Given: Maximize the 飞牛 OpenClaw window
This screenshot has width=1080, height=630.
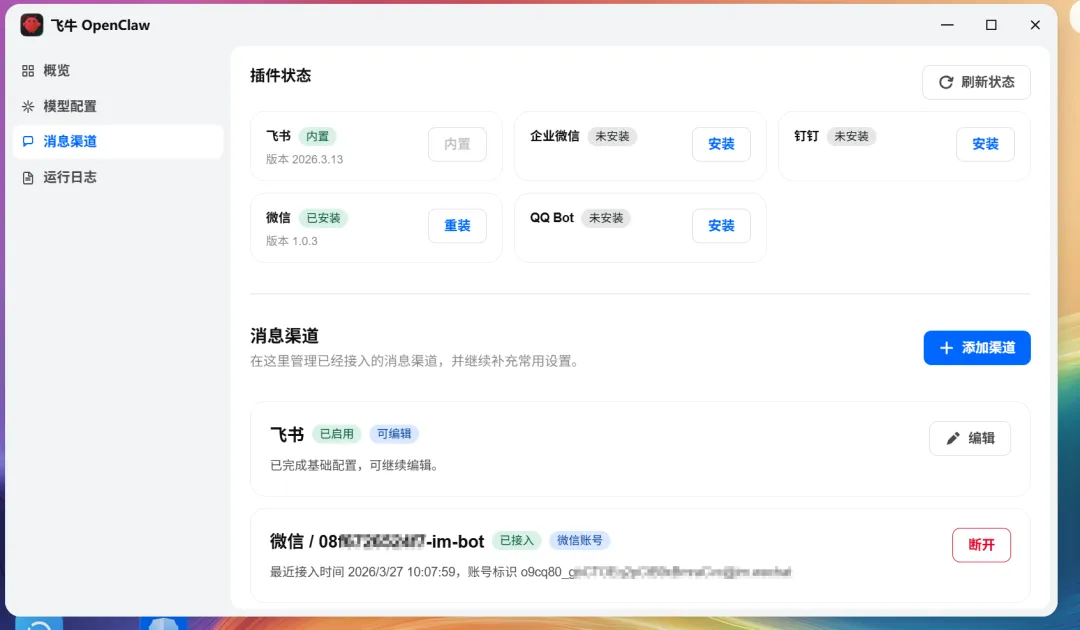Looking at the screenshot, I should (x=991, y=25).
